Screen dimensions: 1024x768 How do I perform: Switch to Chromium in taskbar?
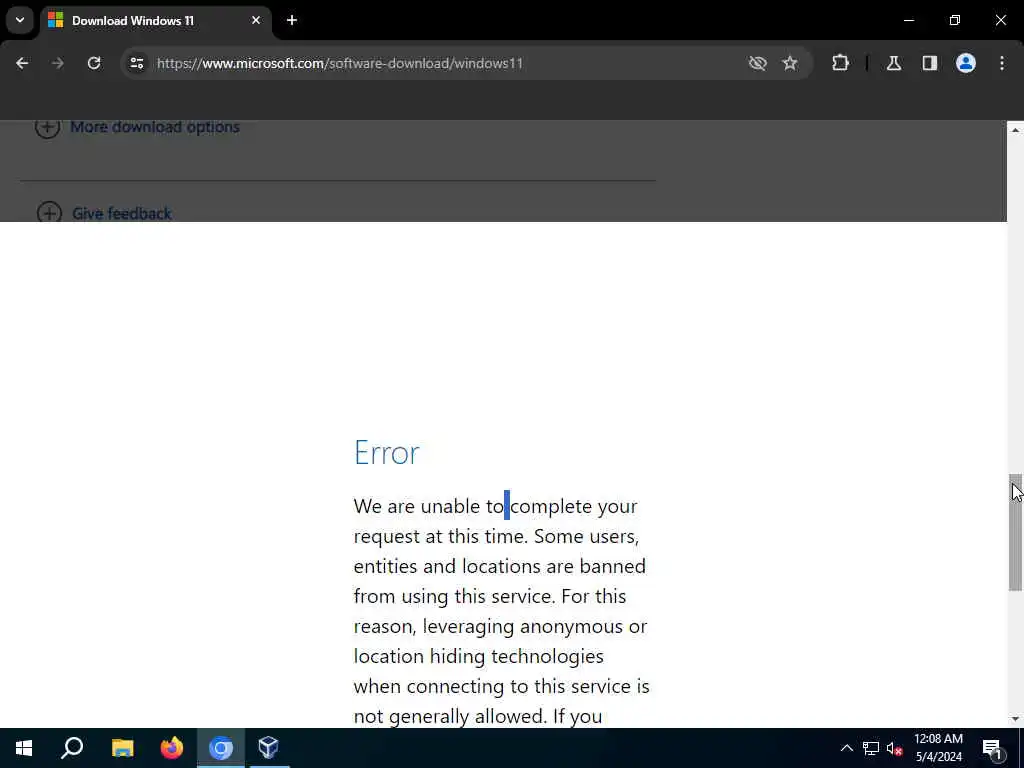click(x=221, y=748)
